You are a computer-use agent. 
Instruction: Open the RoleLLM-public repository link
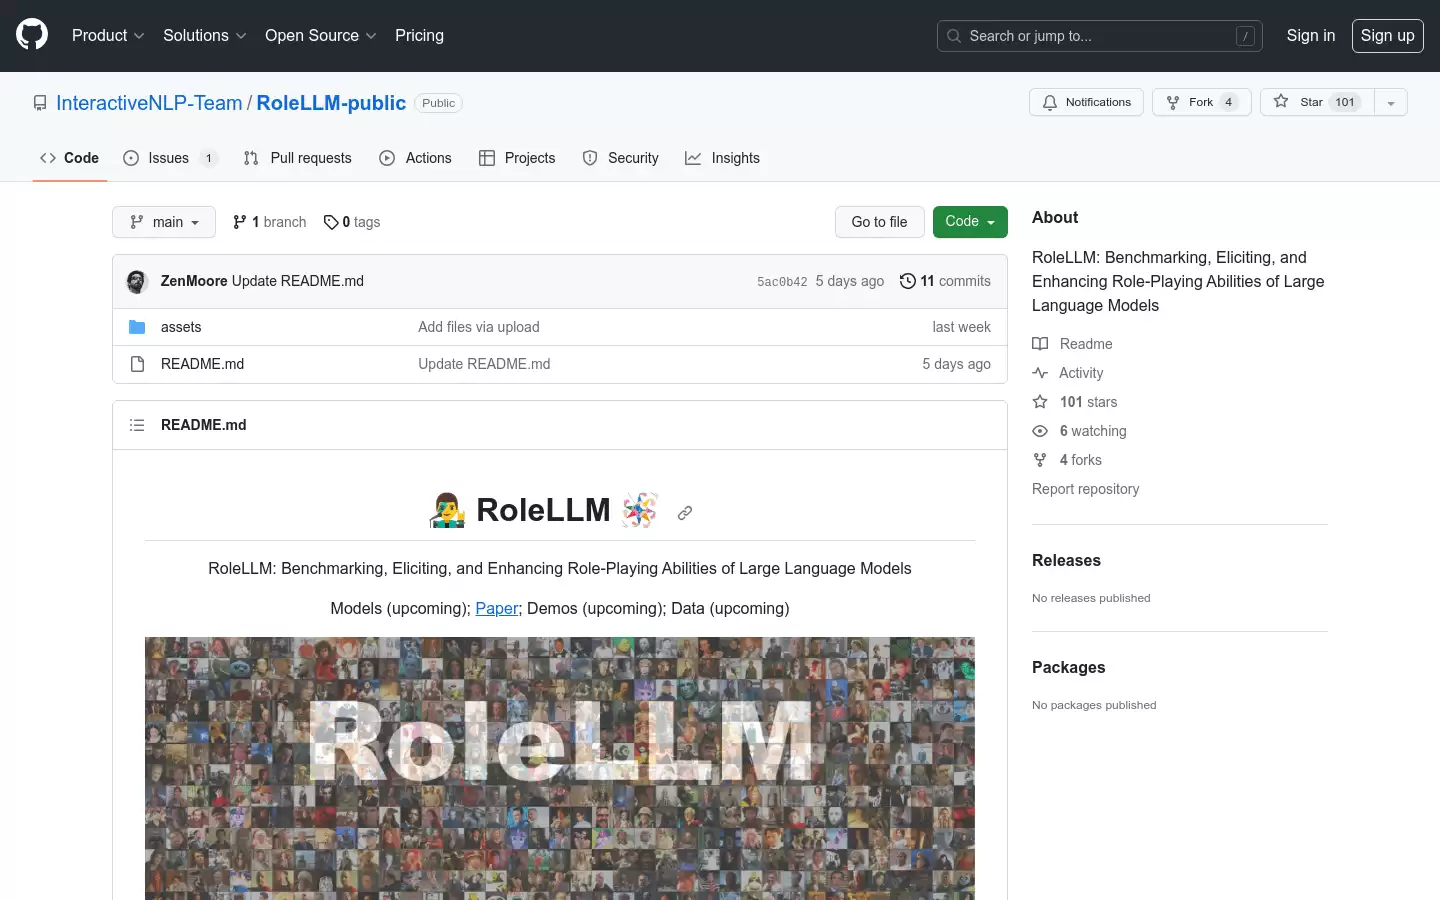(331, 103)
